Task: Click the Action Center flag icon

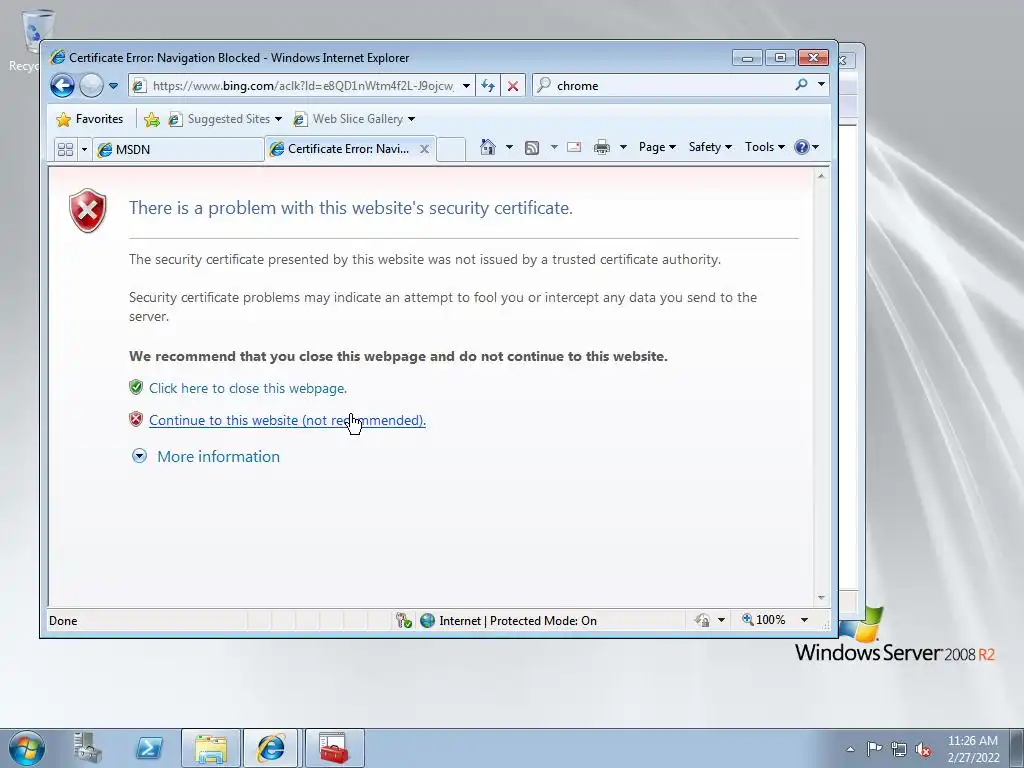Action: [874, 749]
